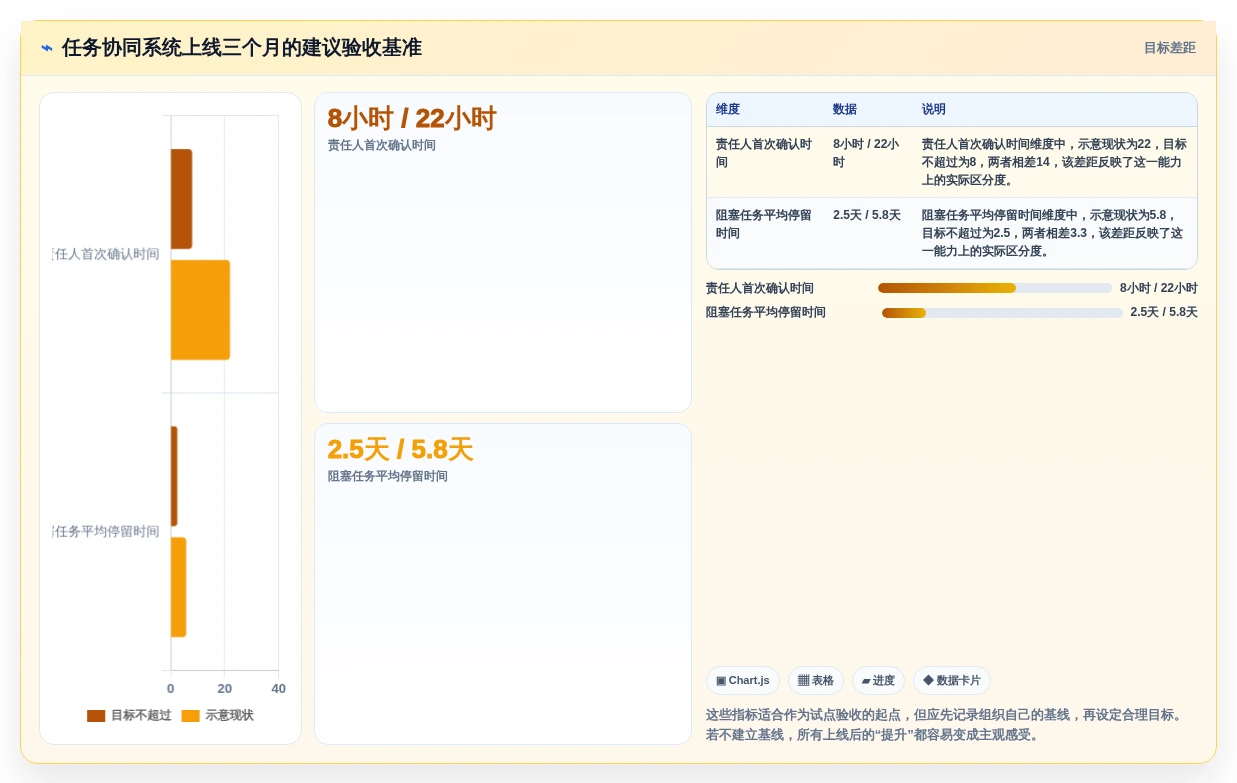Select the Chart.js tag chip
Screen dimensions: 1237x783
[743, 681]
